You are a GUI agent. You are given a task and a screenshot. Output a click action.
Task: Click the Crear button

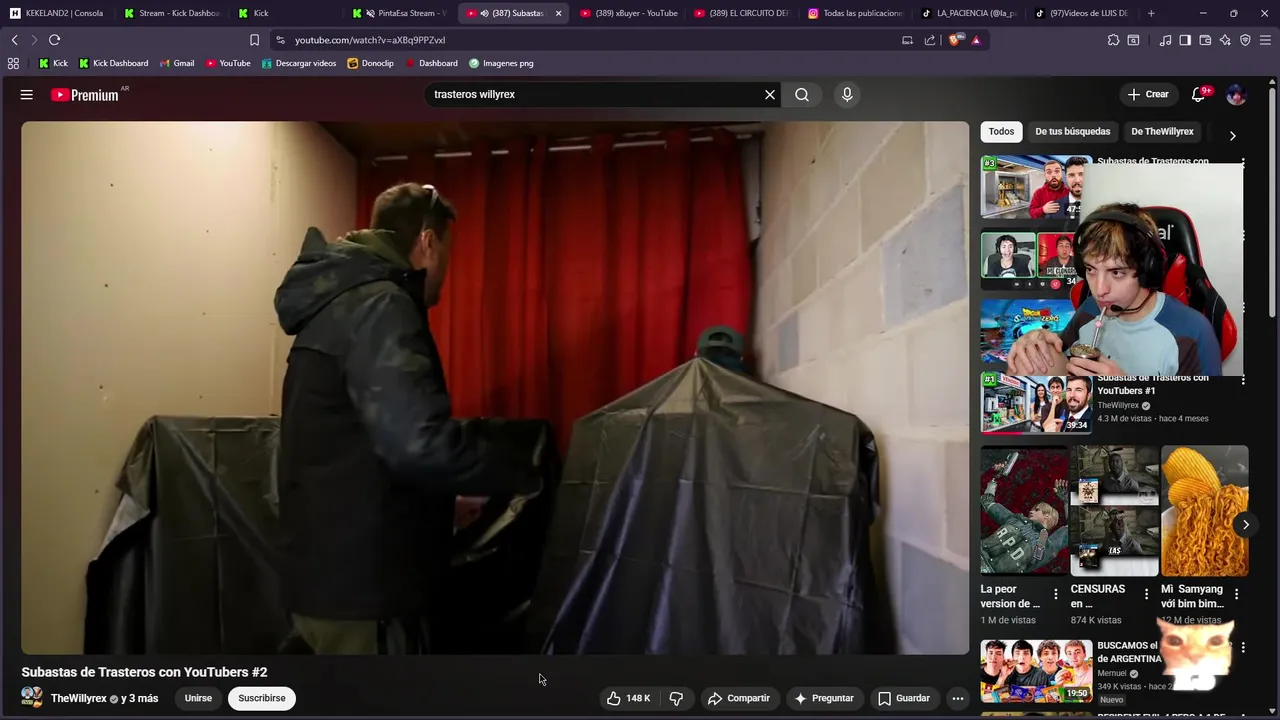(1148, 94)
